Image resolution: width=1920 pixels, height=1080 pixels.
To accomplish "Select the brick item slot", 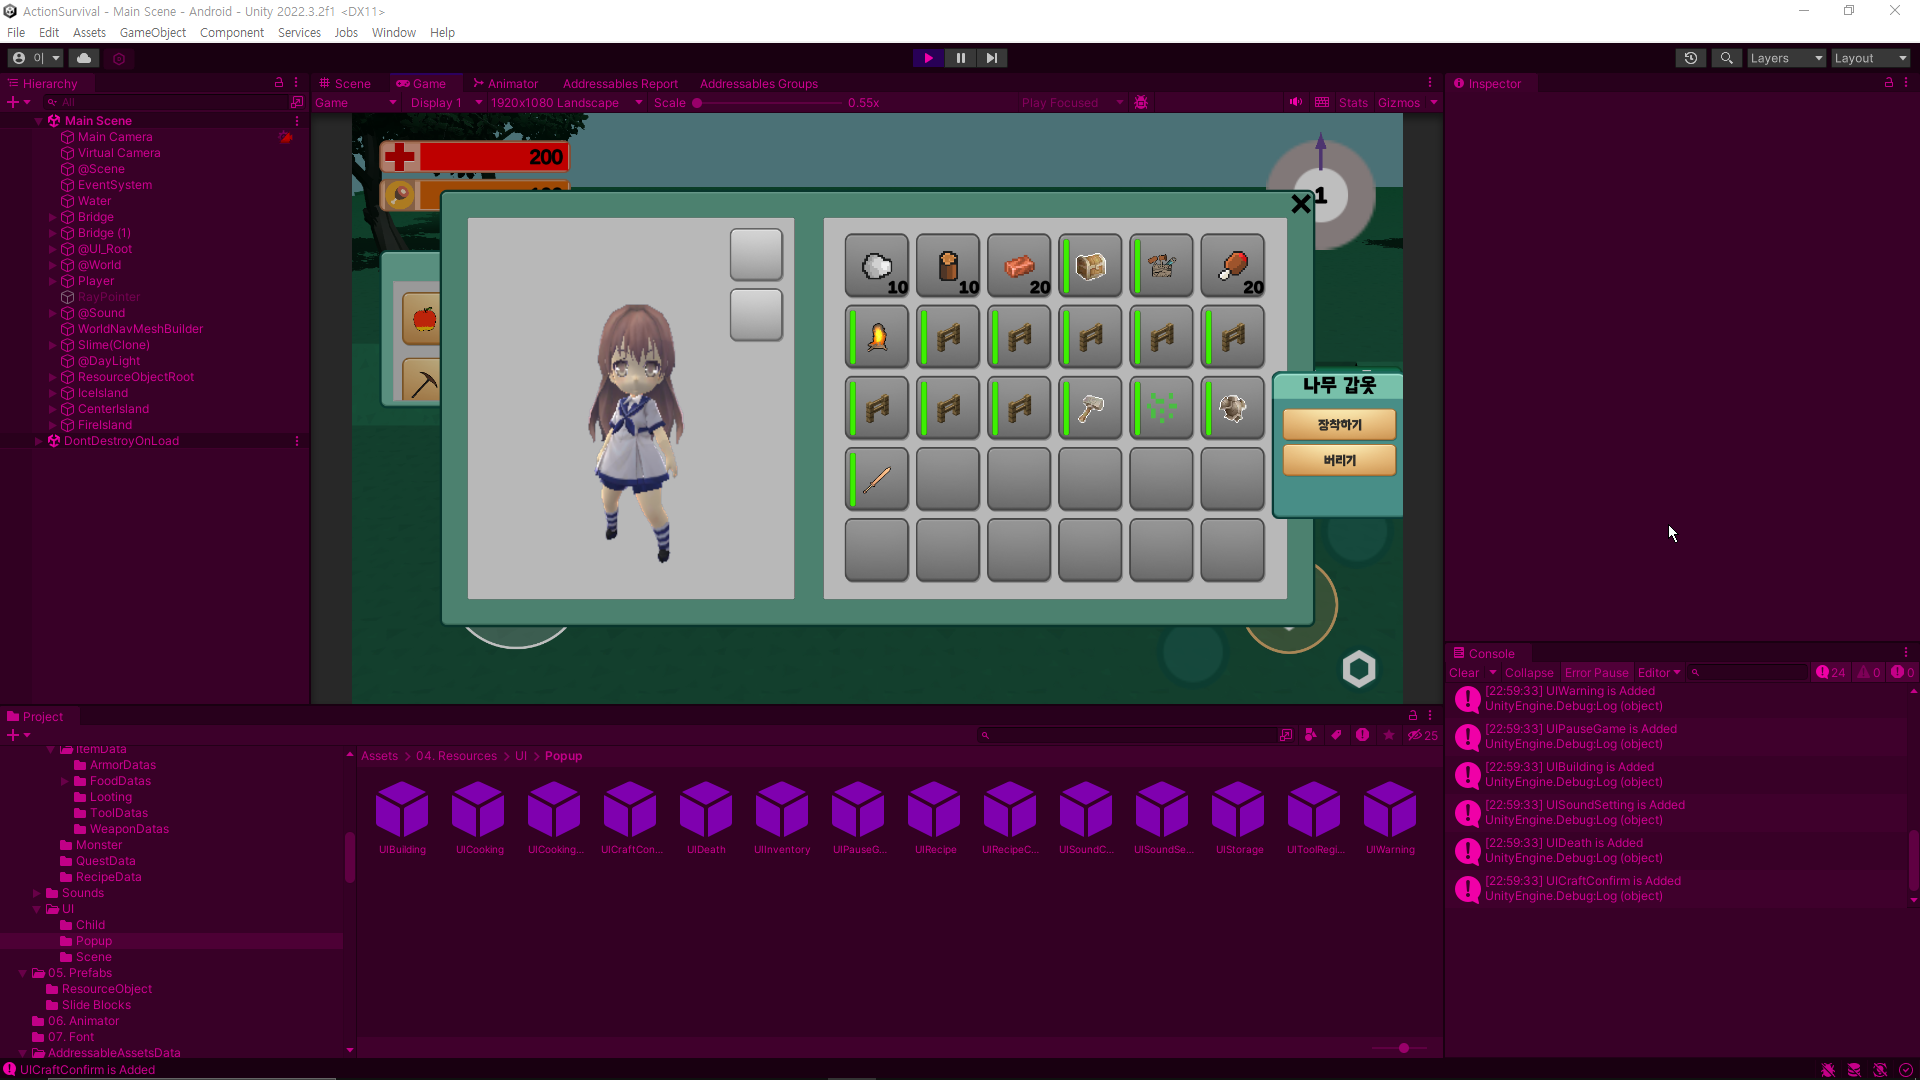I will 1019,266.
